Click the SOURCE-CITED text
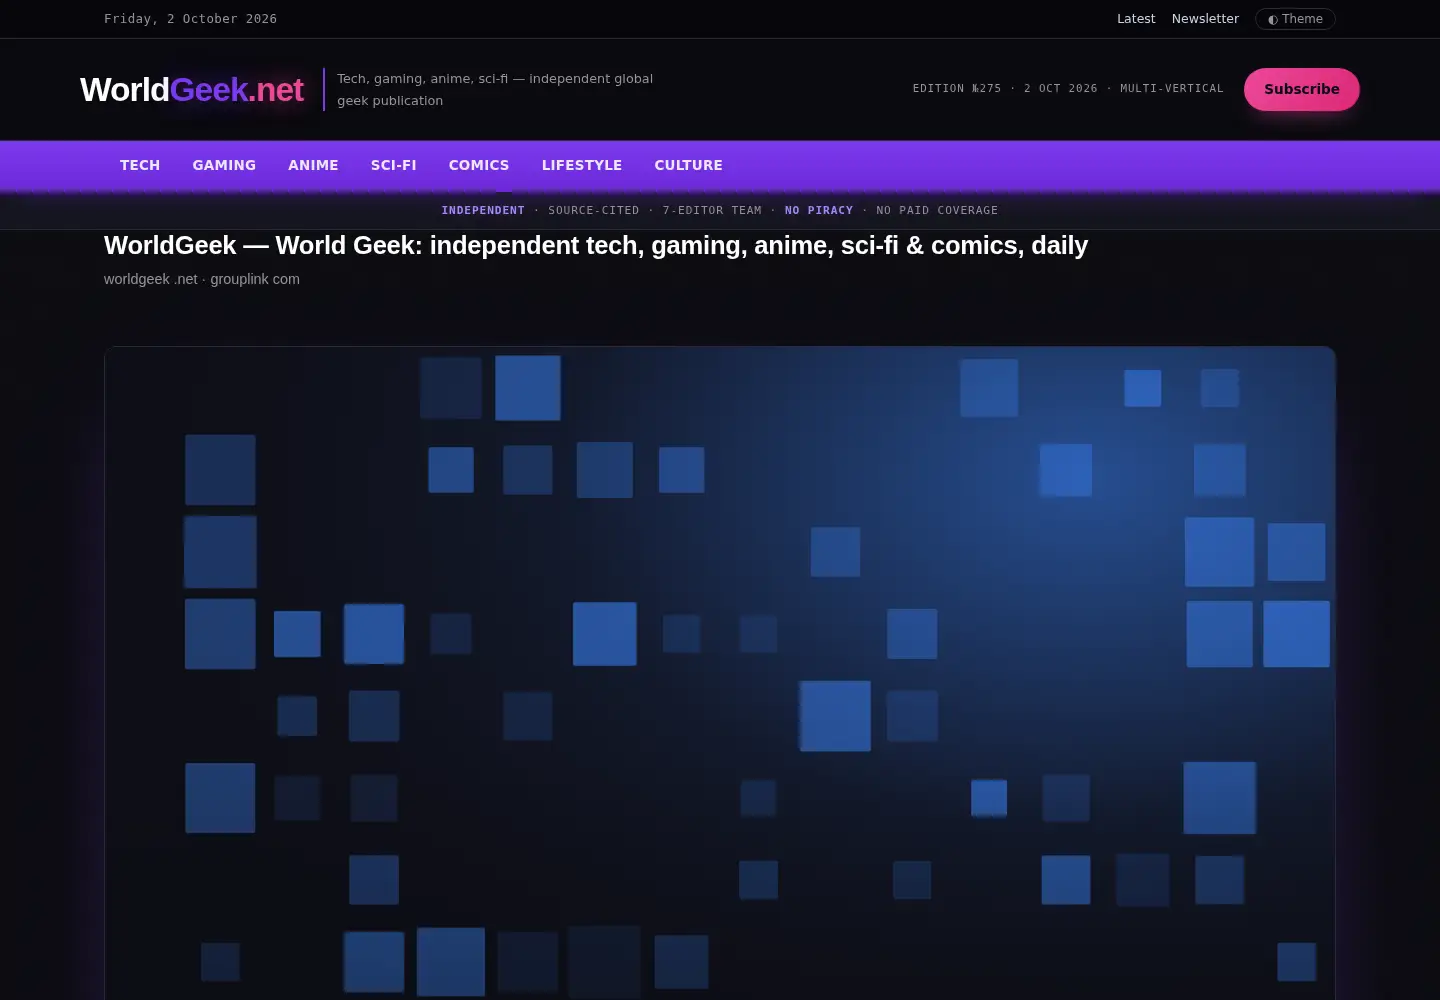 594,210
